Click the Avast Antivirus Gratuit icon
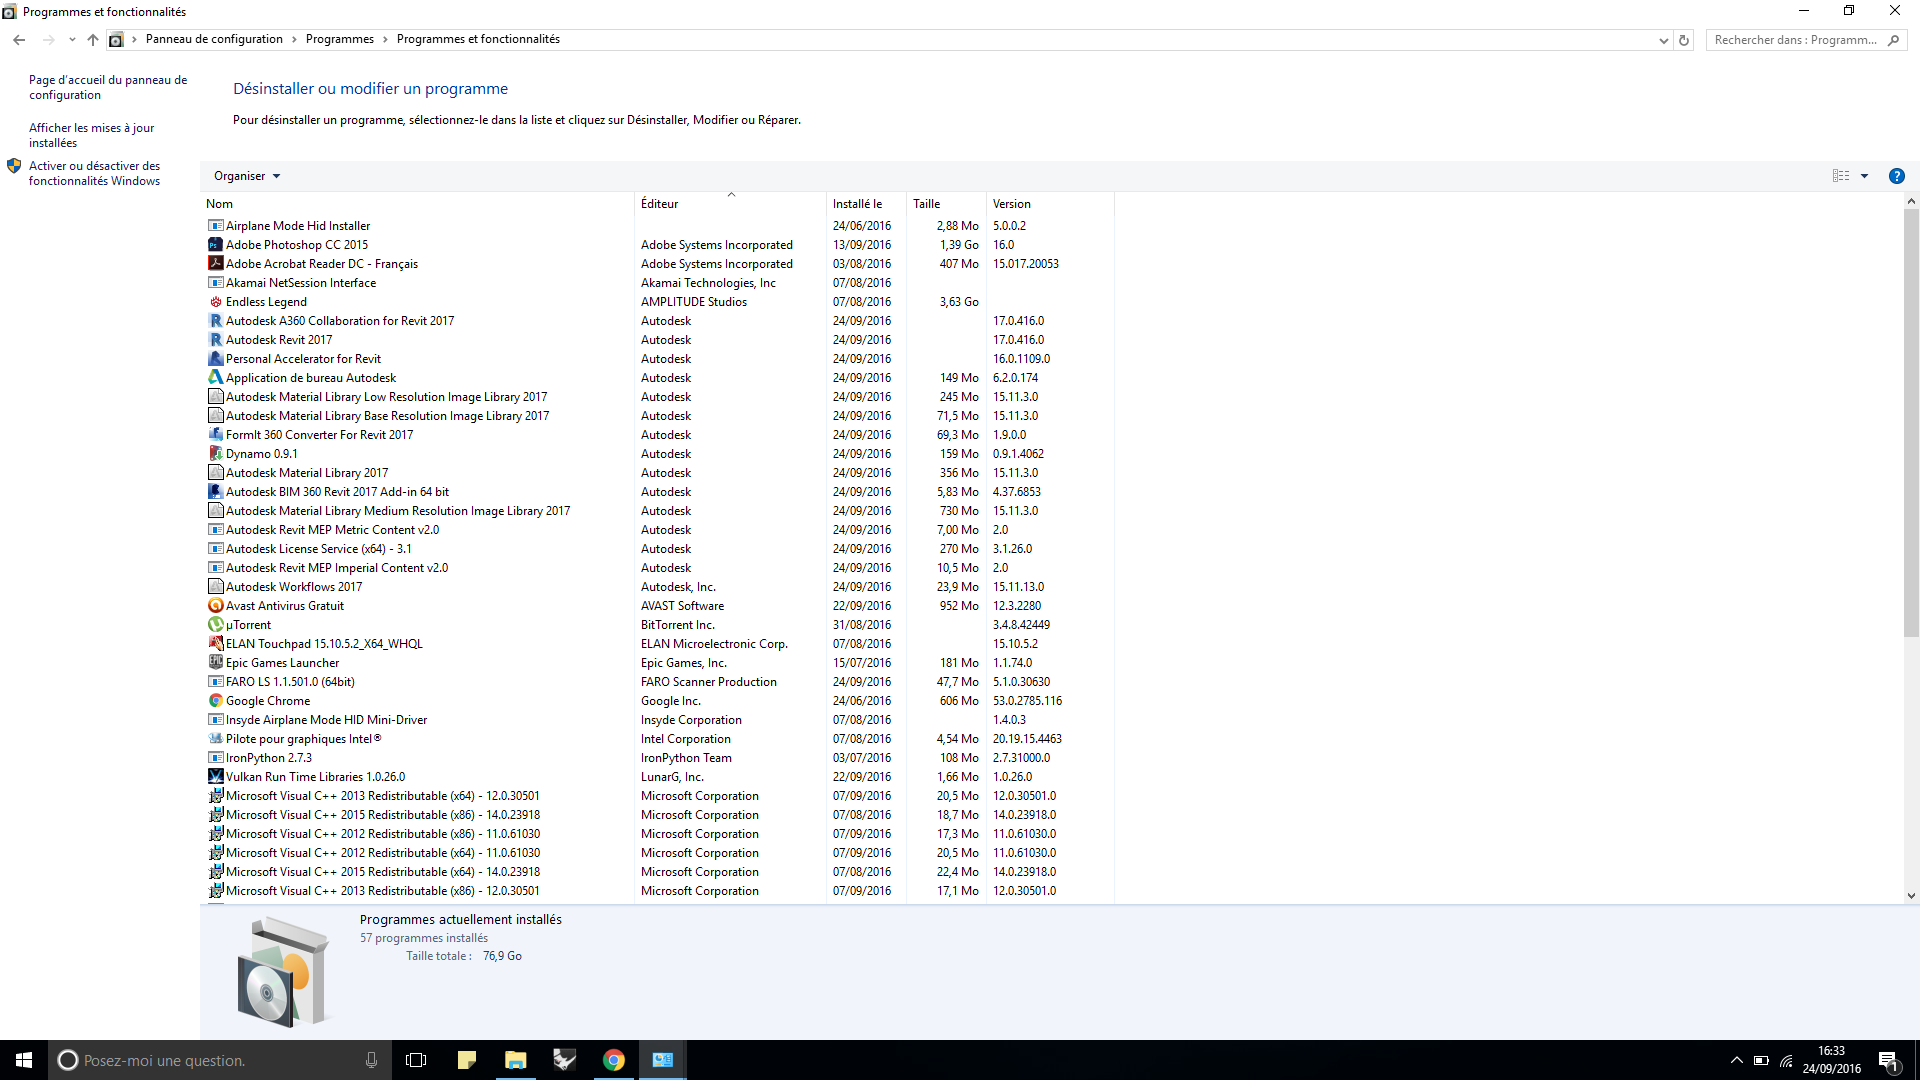The image size is (1920, 1080). pos(215,606)
